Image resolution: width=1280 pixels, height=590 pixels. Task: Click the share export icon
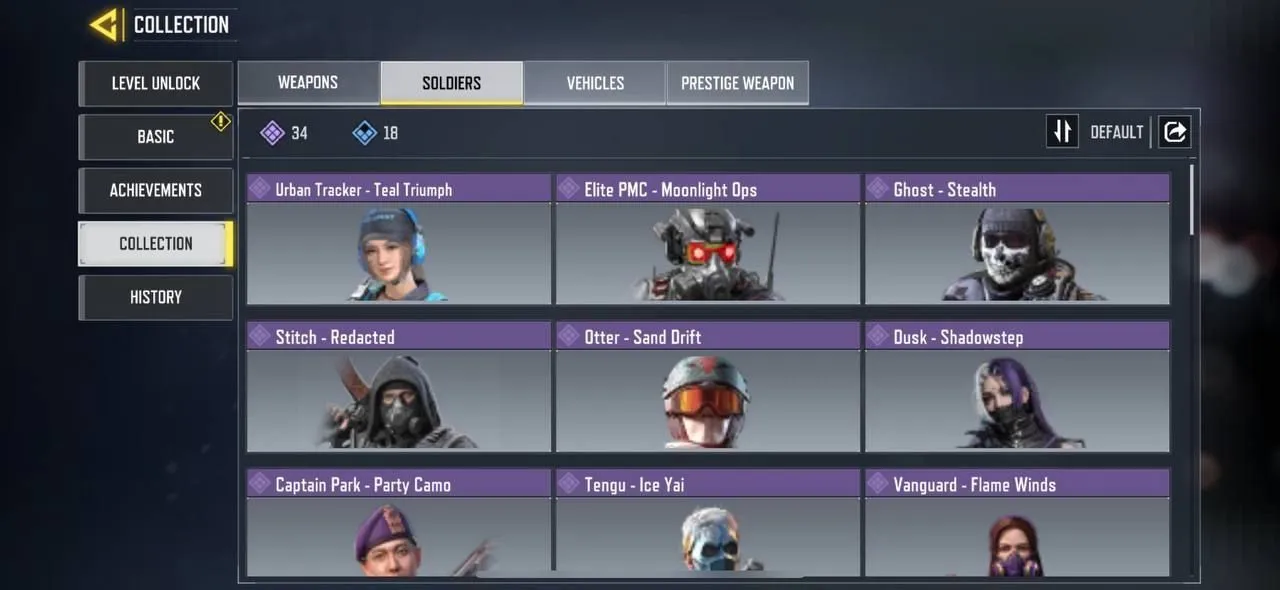point(1175,131)
